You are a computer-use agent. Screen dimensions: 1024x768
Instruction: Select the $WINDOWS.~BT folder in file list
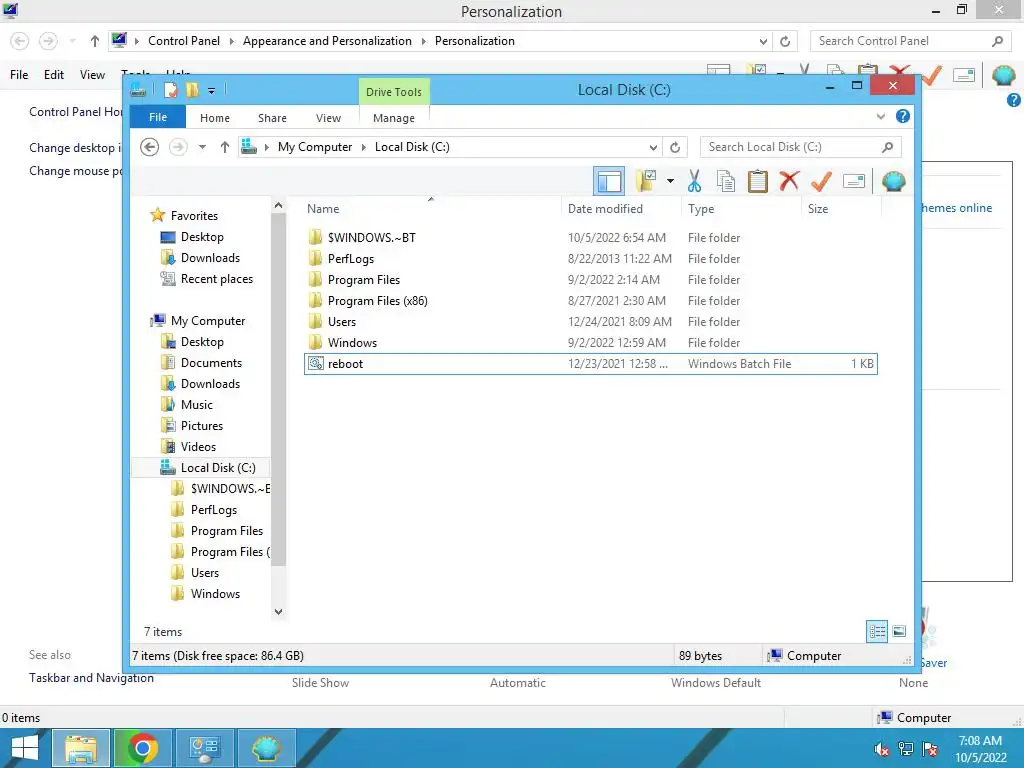click(591, 238)
